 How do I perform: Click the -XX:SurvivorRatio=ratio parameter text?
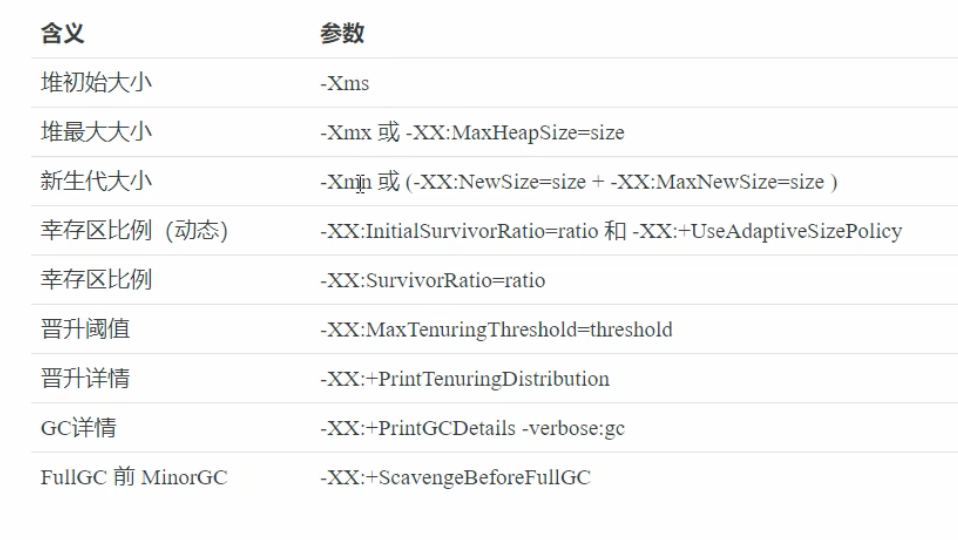coord(432,281)
